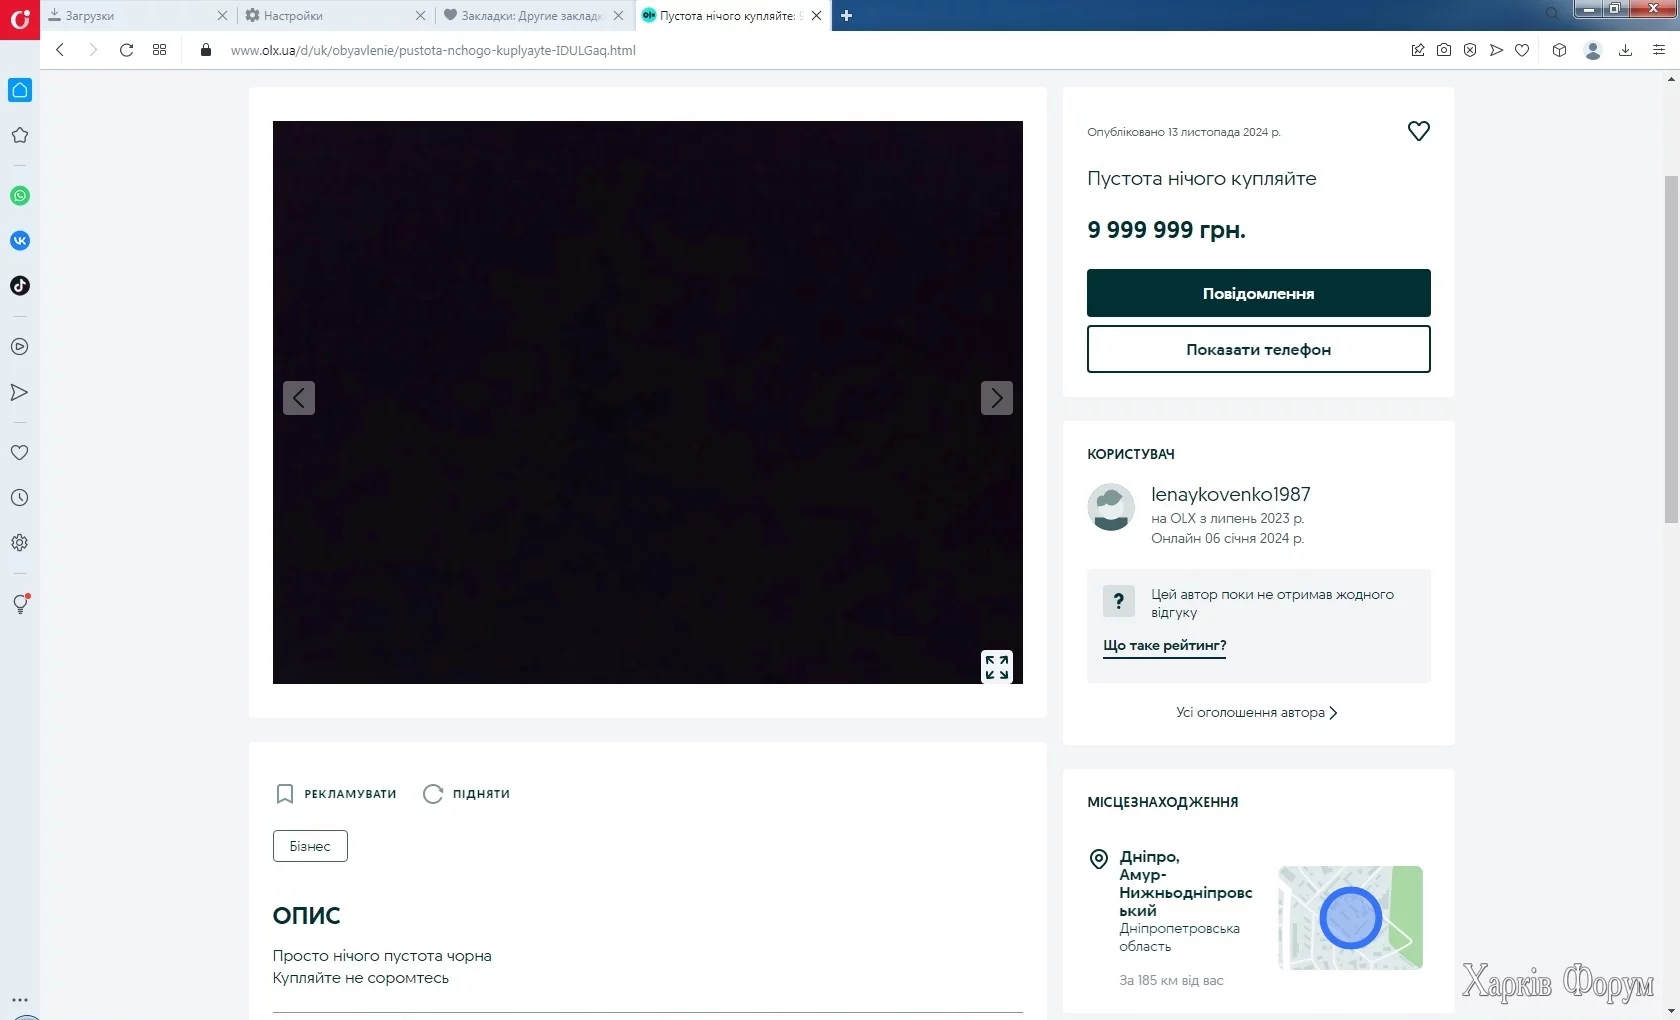Reload the current OLX page
Viewport: 1680px width, 1020px height.
[126, 50]
